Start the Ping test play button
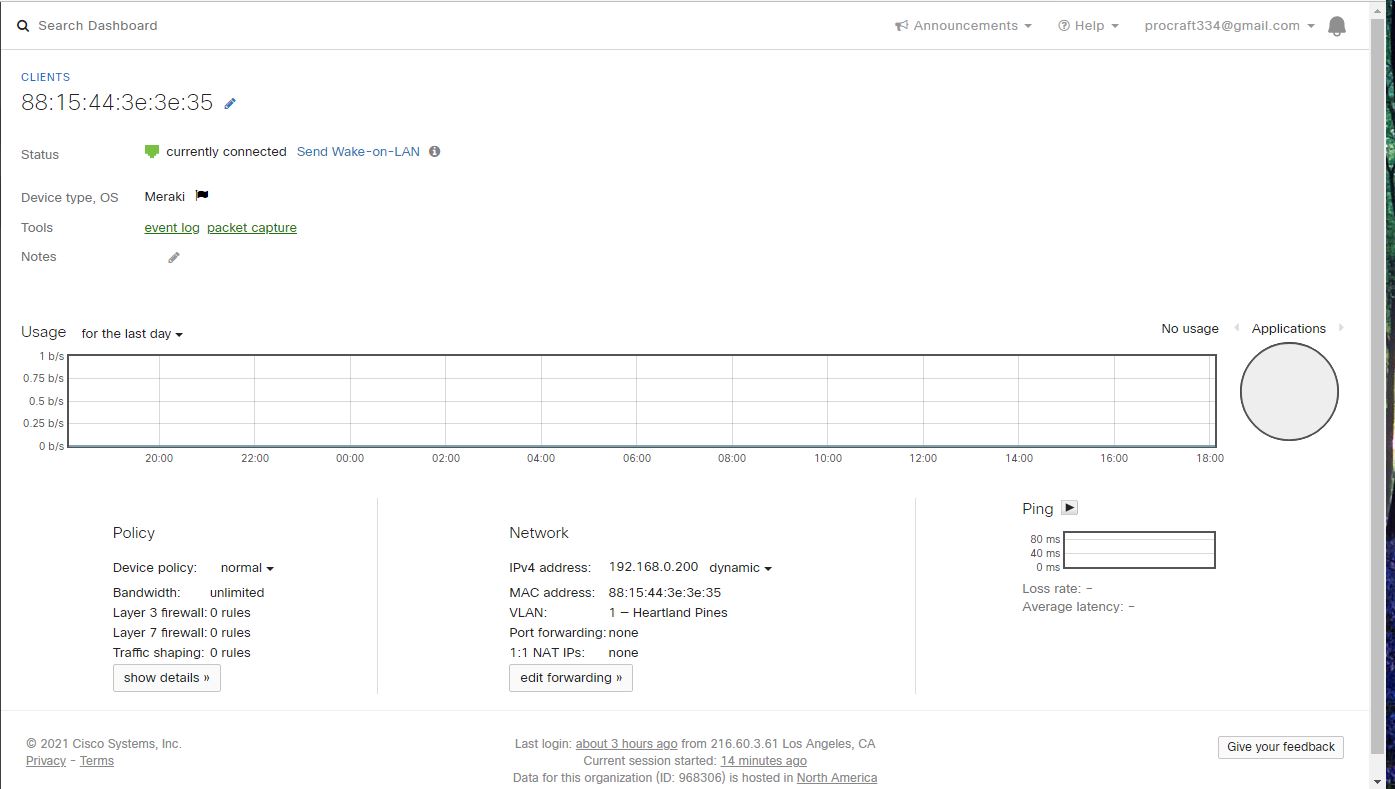The width and height of the screenshot is (1395, 789). pyautogui.click(x=1069, y=508)
